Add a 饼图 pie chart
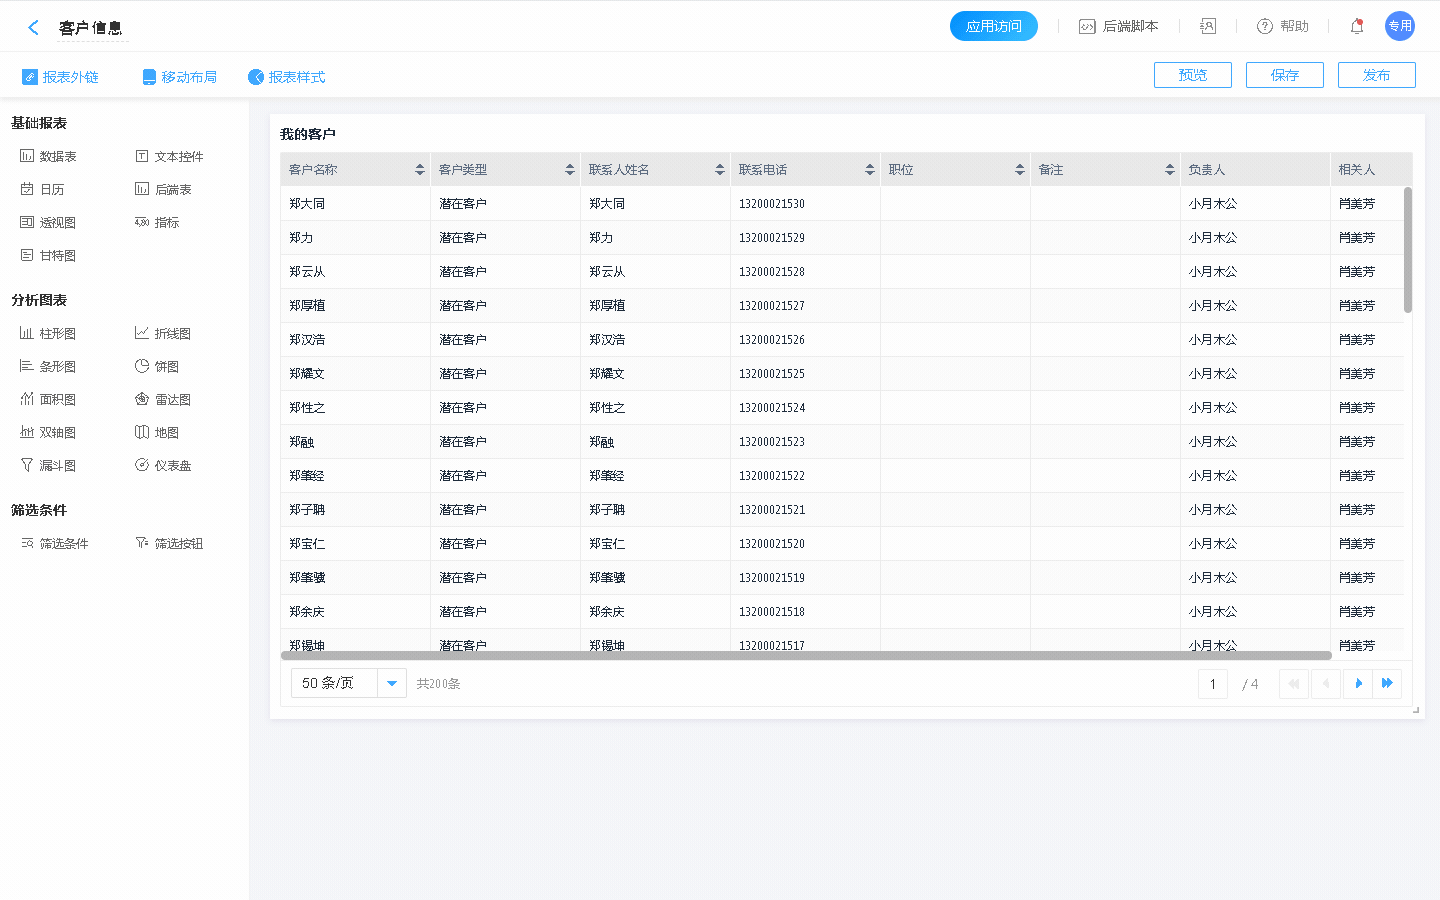This screenshot has width=1440, height=900. pyautogui.click(x=157, y=366)
